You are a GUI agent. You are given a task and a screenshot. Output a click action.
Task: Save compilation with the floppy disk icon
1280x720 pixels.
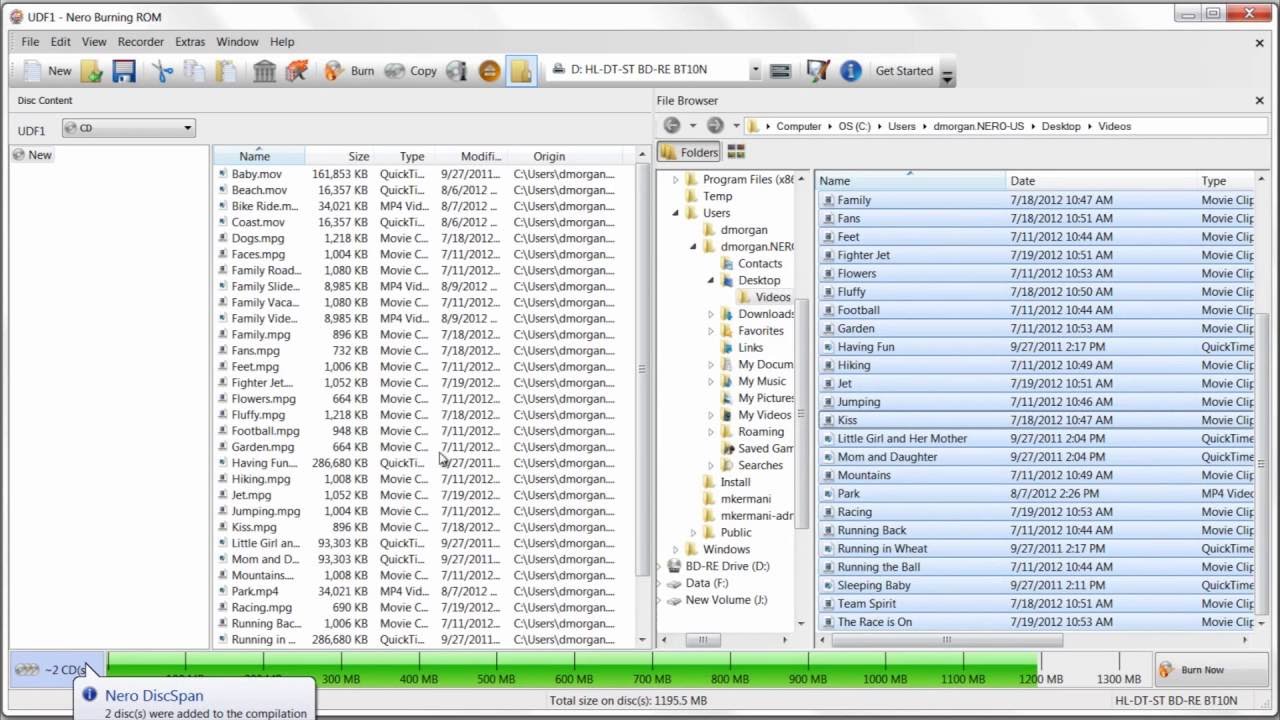coord(124,71)
